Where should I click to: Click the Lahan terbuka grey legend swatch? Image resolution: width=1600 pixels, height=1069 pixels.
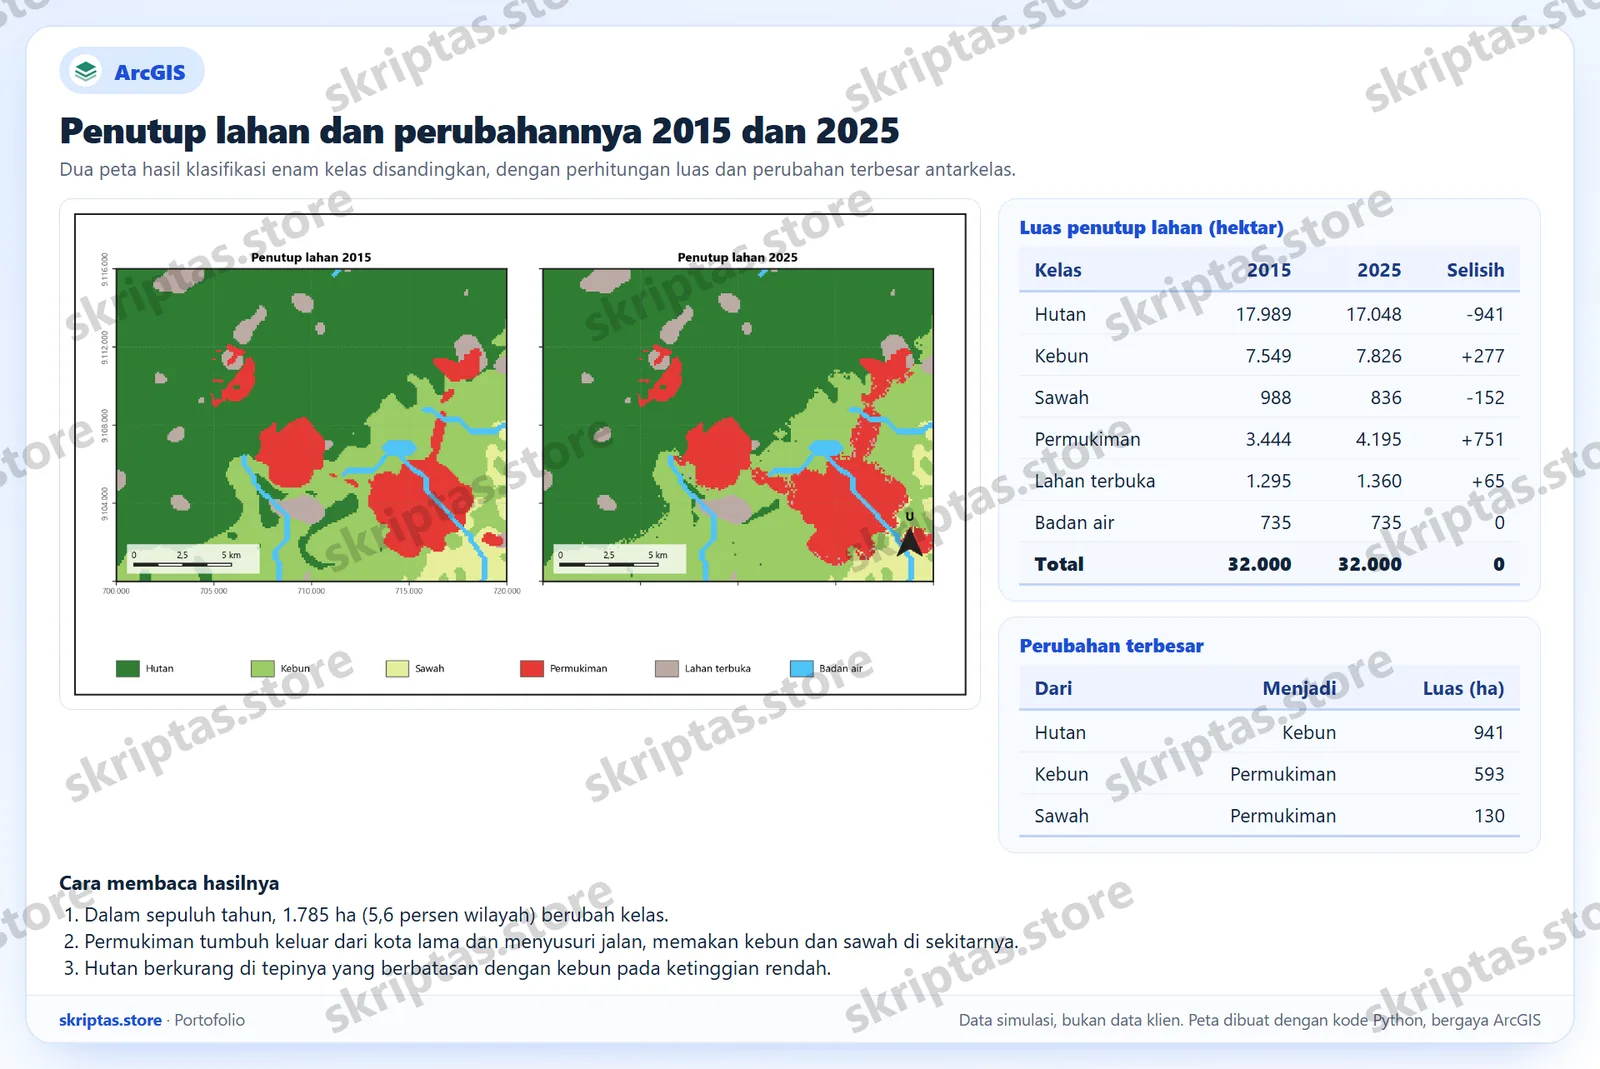click(667, 668)
